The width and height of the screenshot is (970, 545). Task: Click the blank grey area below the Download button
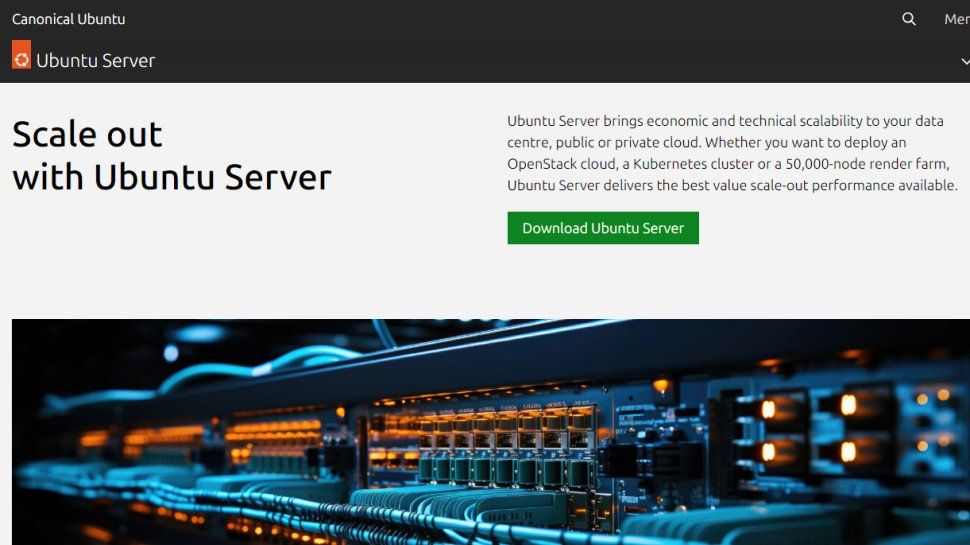603,281
